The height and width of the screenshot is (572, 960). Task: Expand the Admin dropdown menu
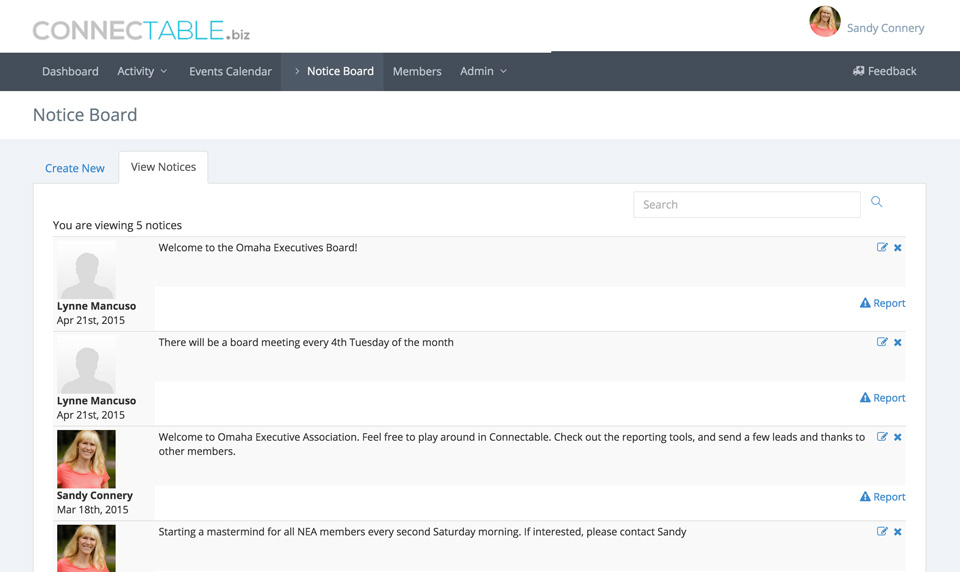[x=483, y=71]
